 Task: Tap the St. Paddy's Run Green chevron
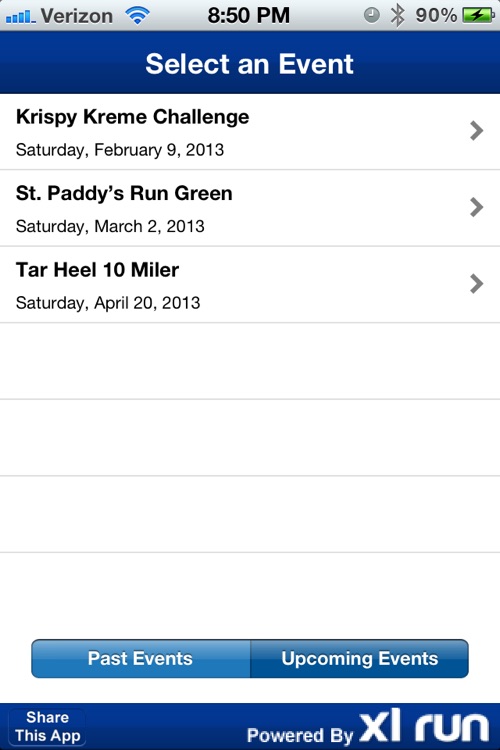(476, 207)
